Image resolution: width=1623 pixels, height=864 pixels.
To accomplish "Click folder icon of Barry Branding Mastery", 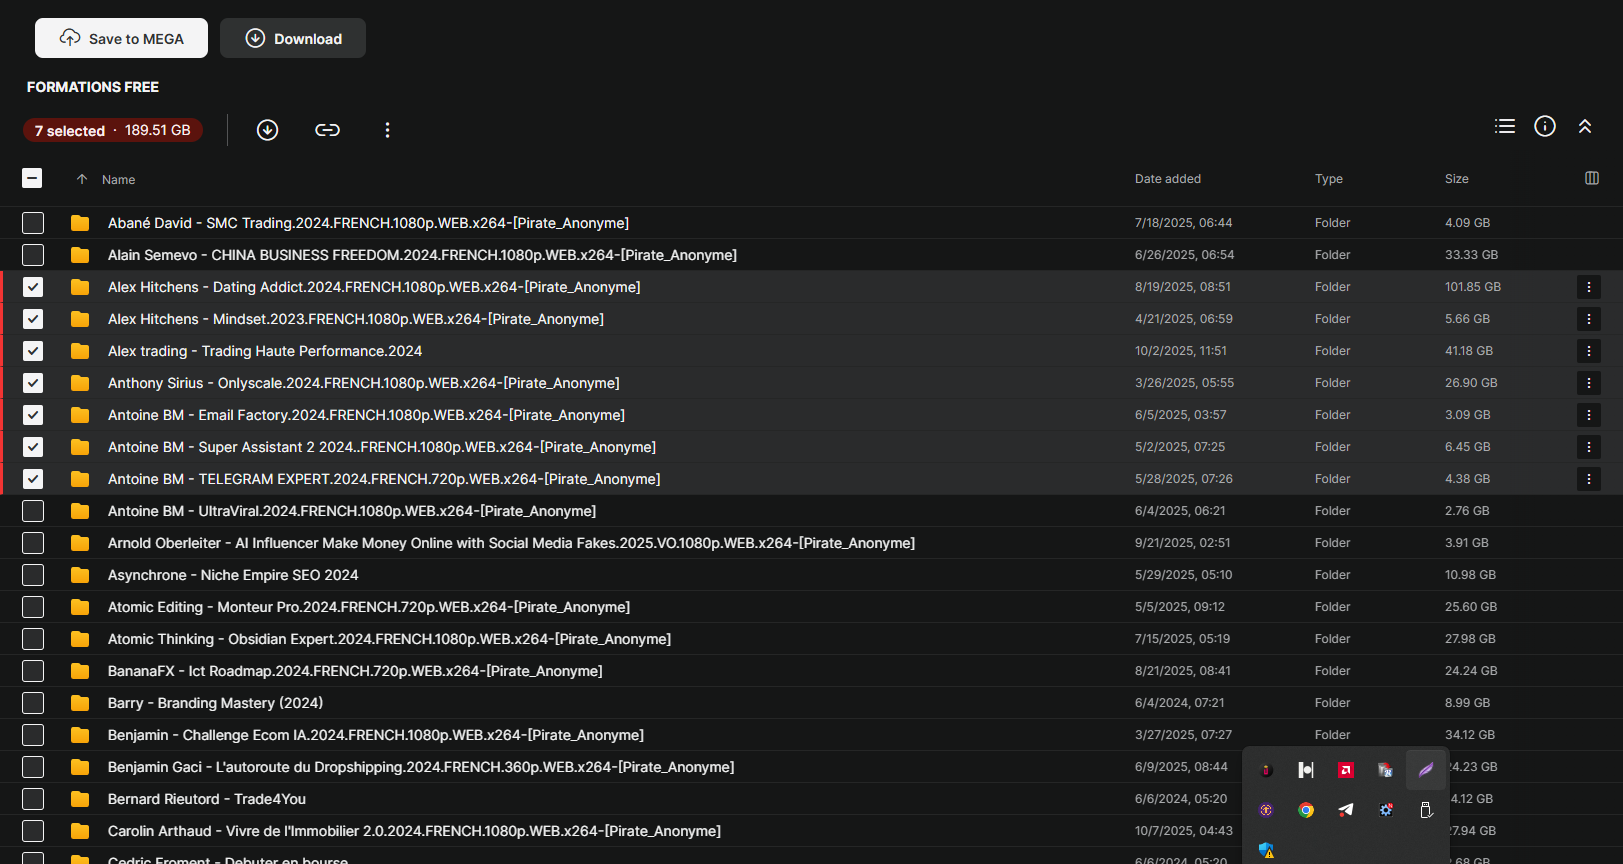I will click(80, 703).
